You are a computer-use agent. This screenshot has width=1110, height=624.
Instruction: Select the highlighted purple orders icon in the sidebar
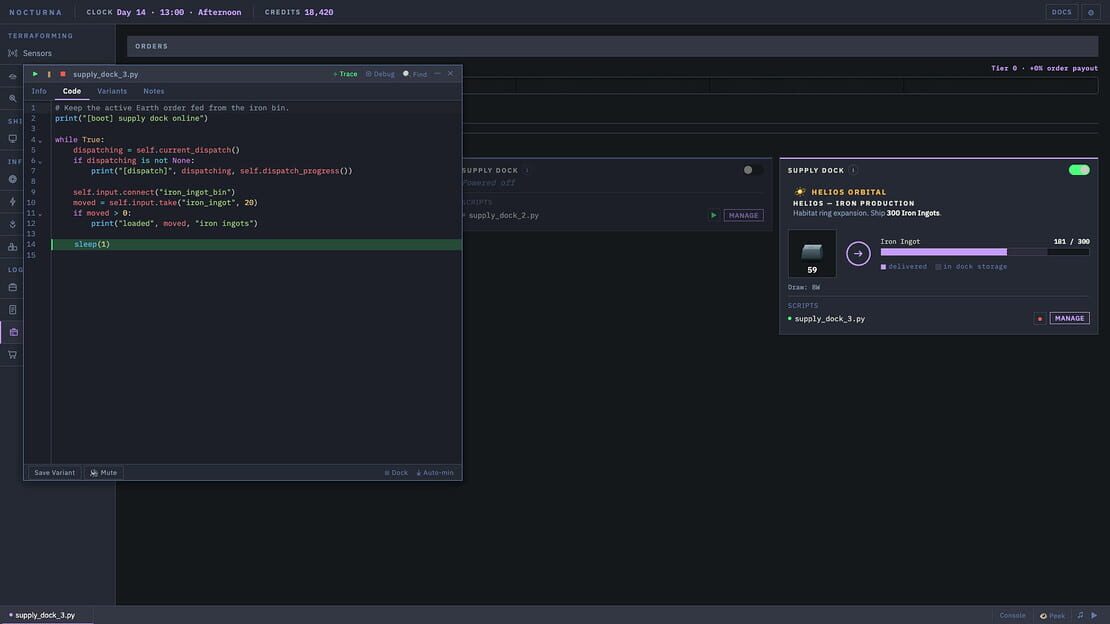click(x=13, y=332)
